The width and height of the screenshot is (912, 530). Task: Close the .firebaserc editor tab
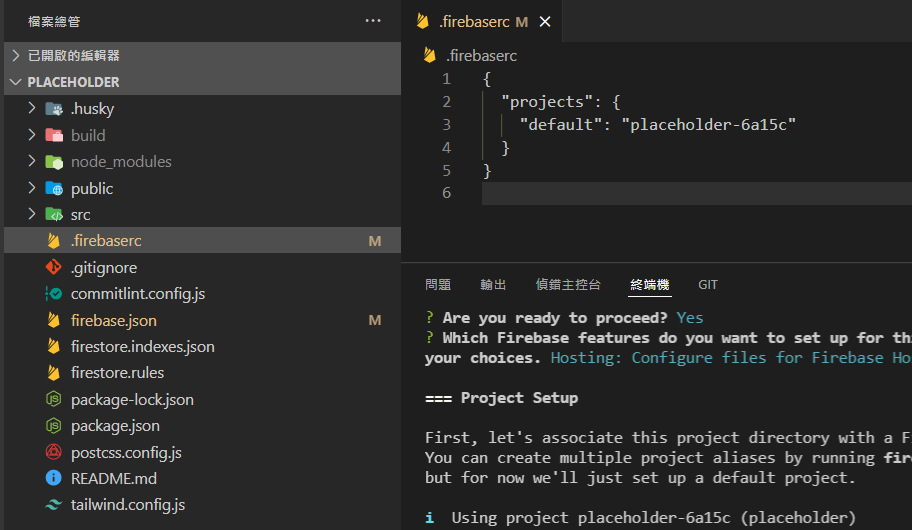point(545,21)
